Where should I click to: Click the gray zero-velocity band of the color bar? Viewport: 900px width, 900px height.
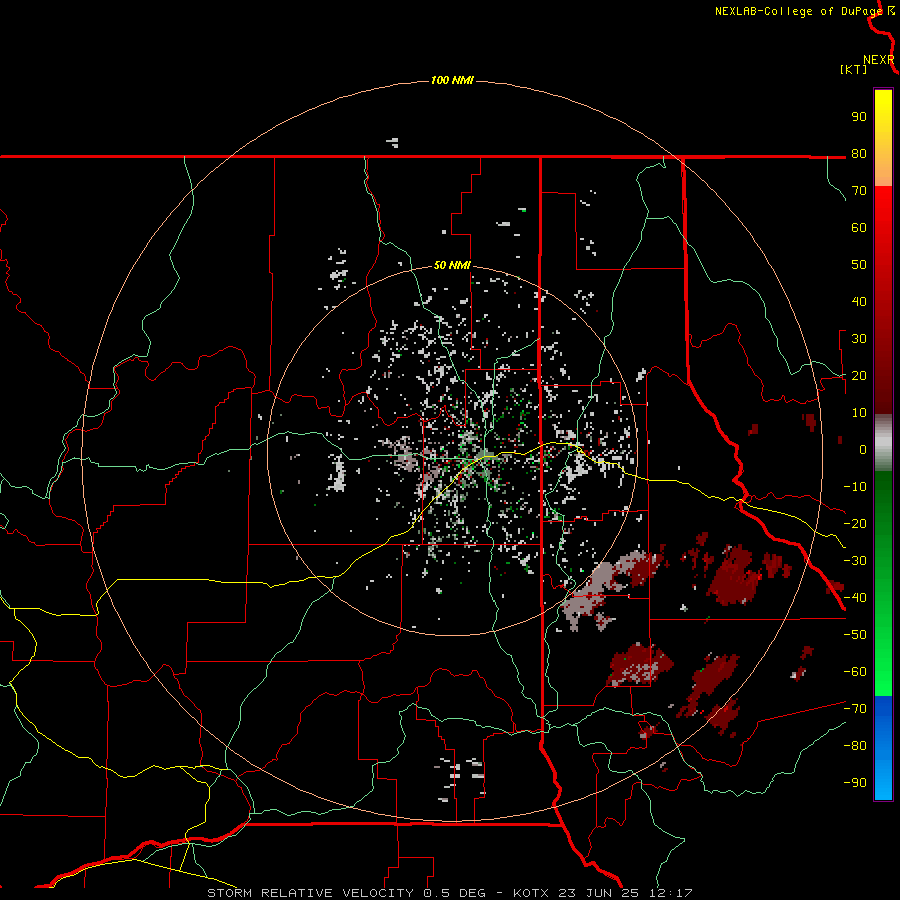(x=883, y=443)
